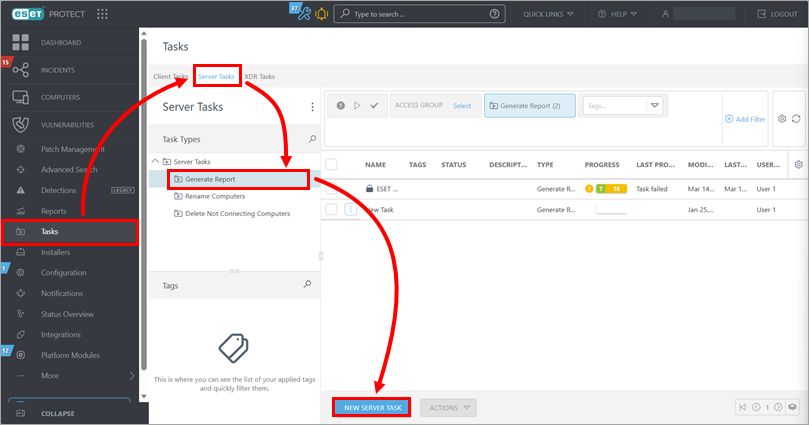Viewport: 809px width, 425px height.
Task: Click the Select link for Access Group
Action: tap(461, 105)
